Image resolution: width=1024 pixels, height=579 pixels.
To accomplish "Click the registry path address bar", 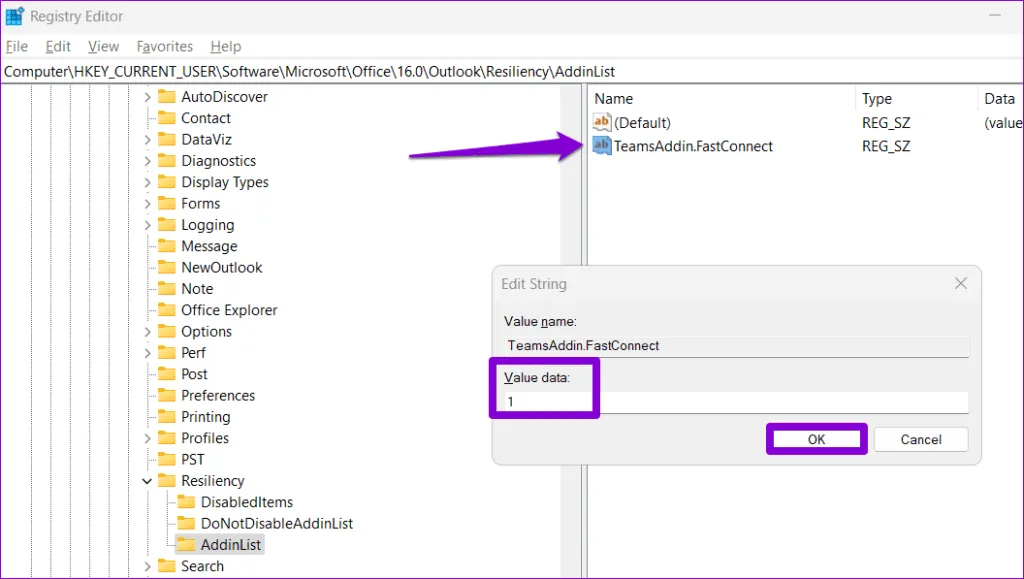I will click(x=500, y=72).
